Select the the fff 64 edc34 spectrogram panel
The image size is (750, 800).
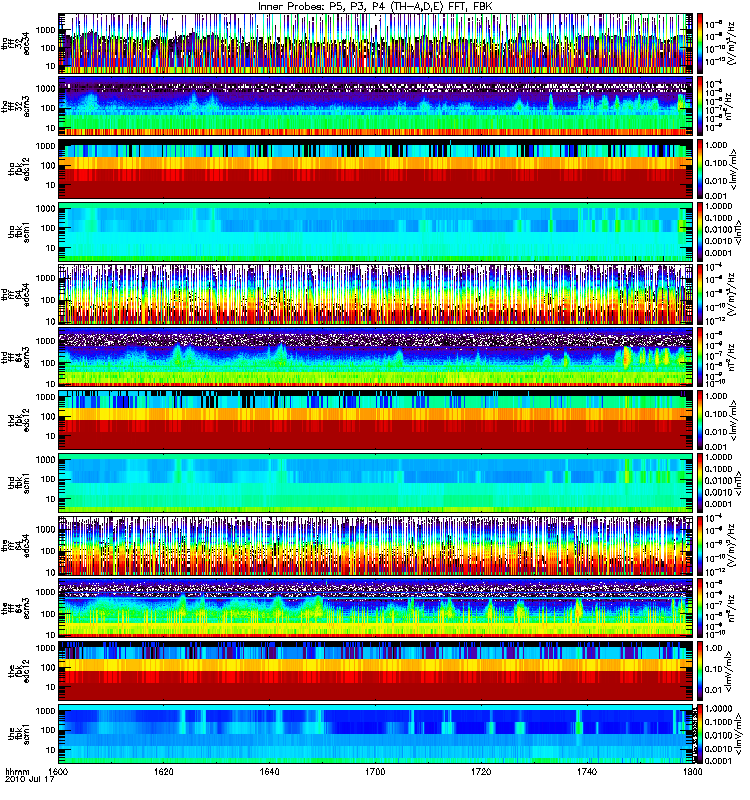pos(376,545)
